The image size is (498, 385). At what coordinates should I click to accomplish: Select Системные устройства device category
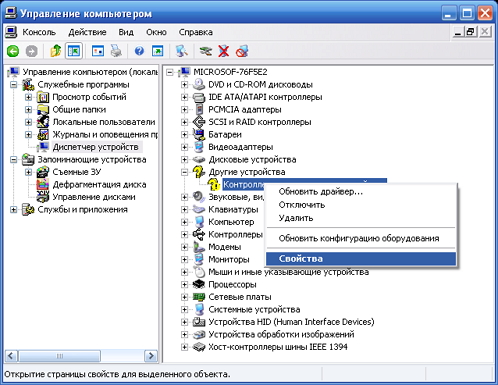point(254,309)
